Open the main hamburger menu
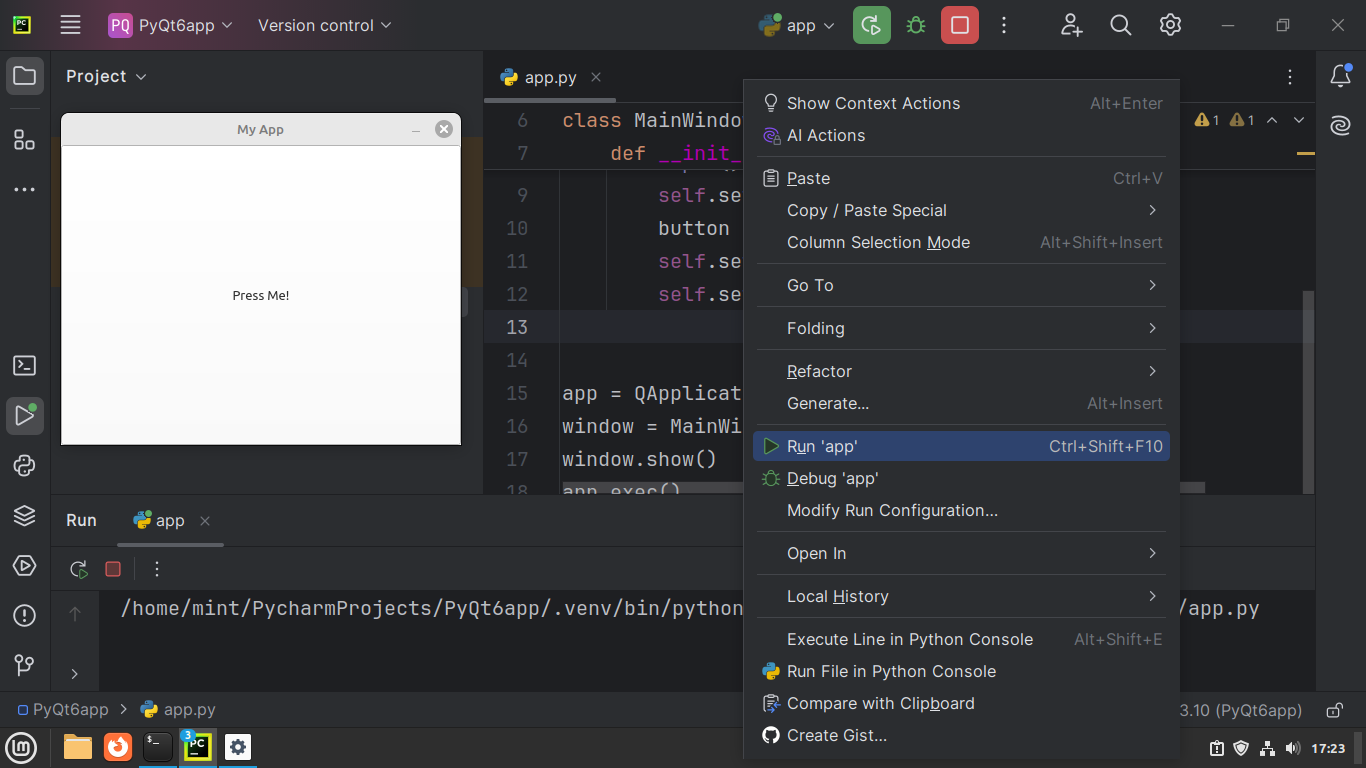This screenshot has height=768, width=1366. 70,25
